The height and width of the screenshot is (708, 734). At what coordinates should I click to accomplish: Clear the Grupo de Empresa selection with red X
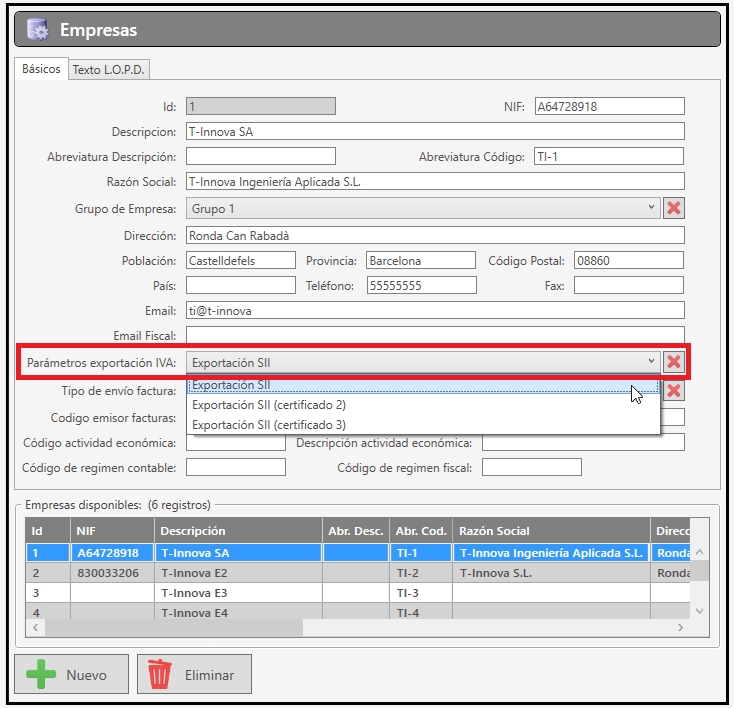[x=674, y=208]
